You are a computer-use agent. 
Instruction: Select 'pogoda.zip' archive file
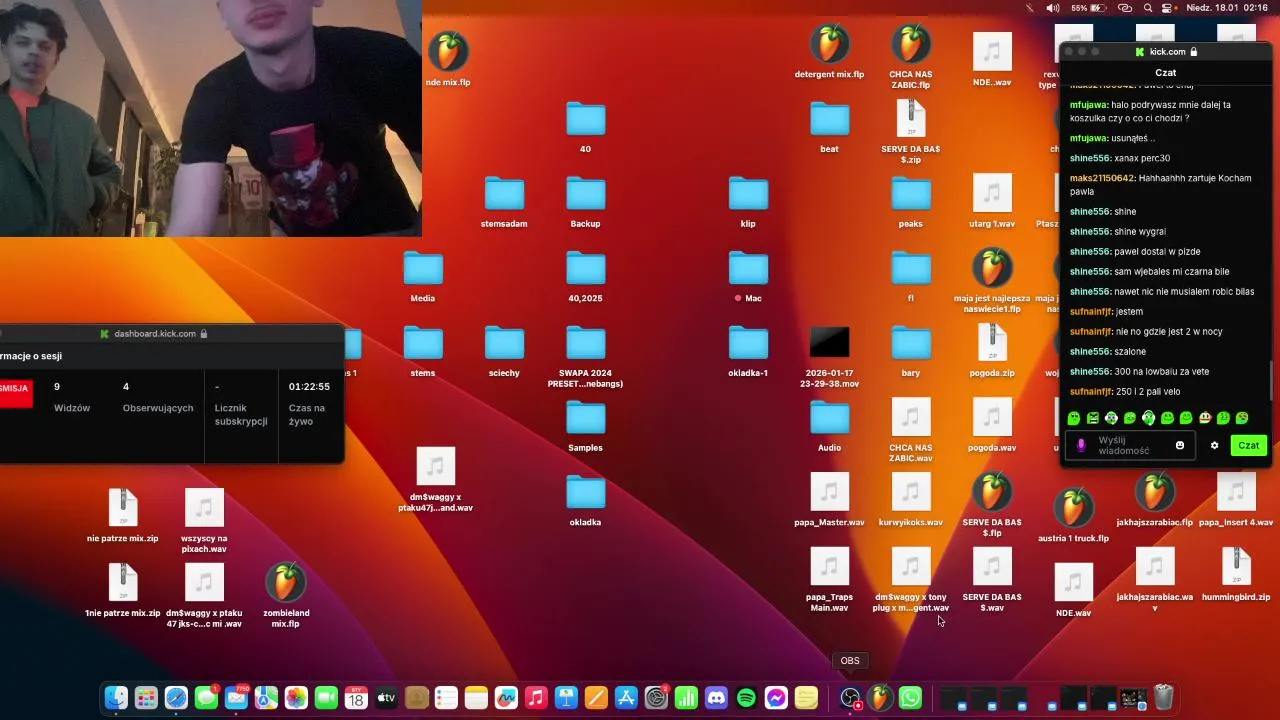[992, 351]
